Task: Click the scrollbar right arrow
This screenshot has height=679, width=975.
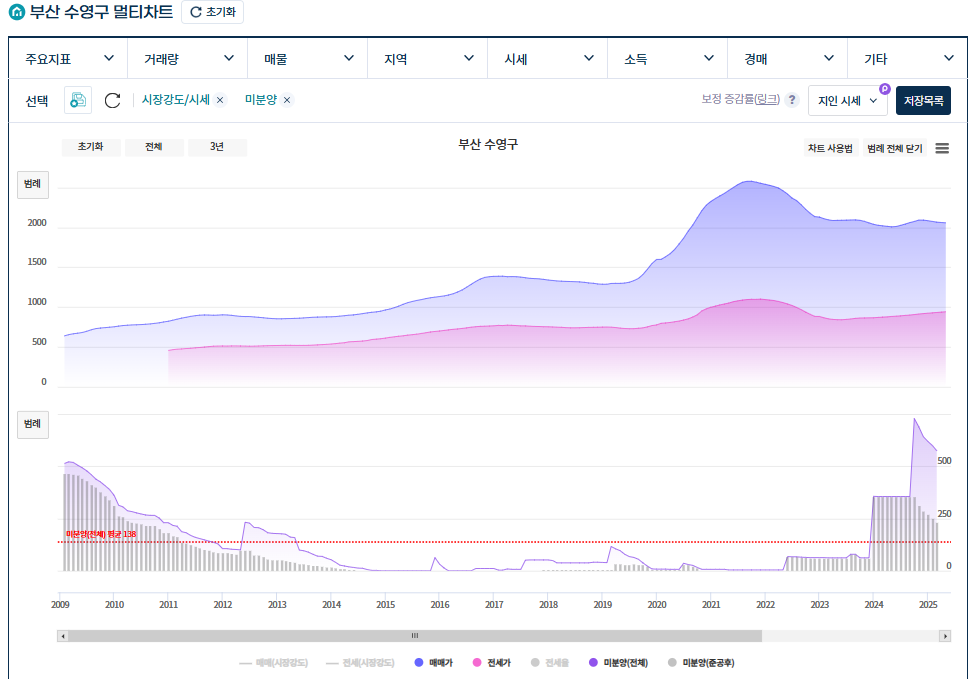Action: click(945, 635)
